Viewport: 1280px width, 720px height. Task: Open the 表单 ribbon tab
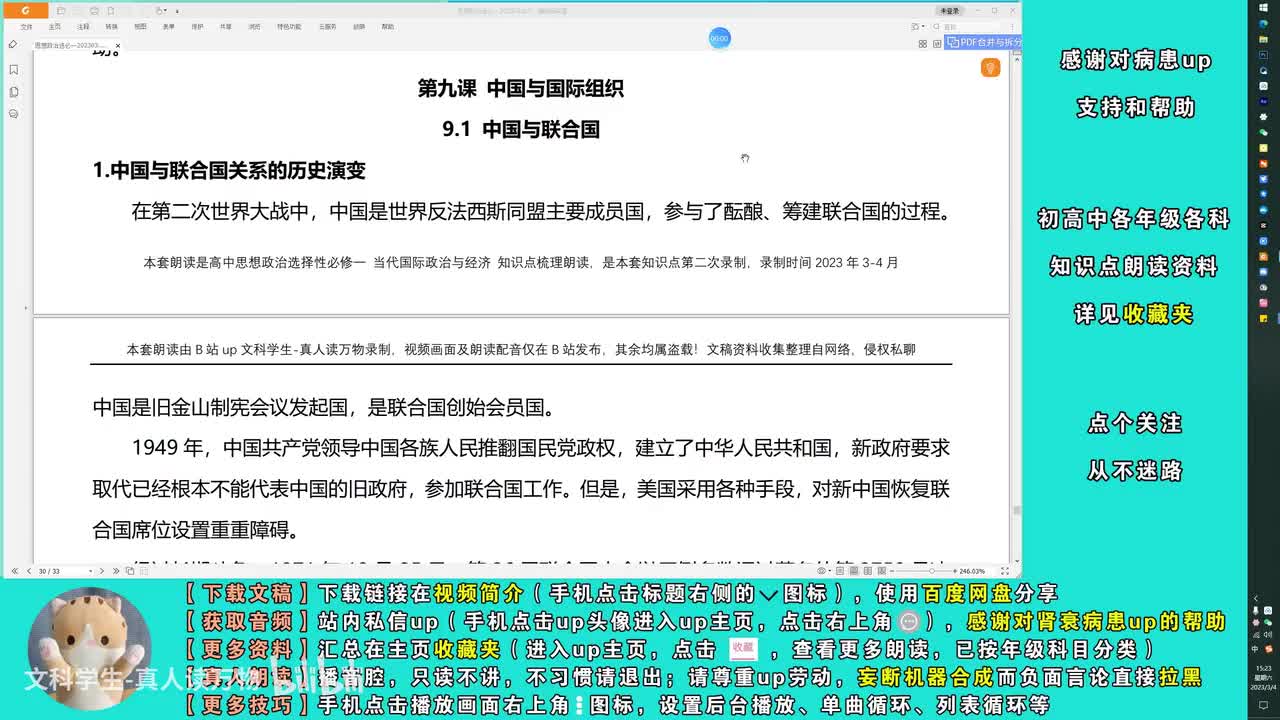coord(168,27)
